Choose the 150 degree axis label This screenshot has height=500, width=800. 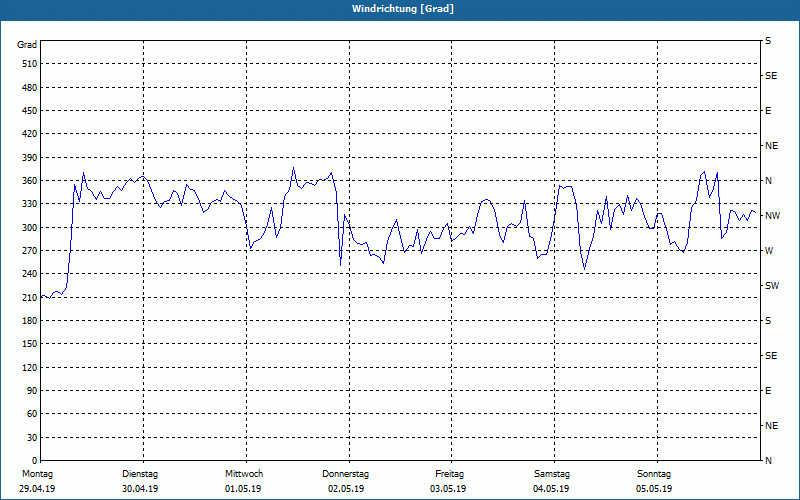[x=30, y=343]
